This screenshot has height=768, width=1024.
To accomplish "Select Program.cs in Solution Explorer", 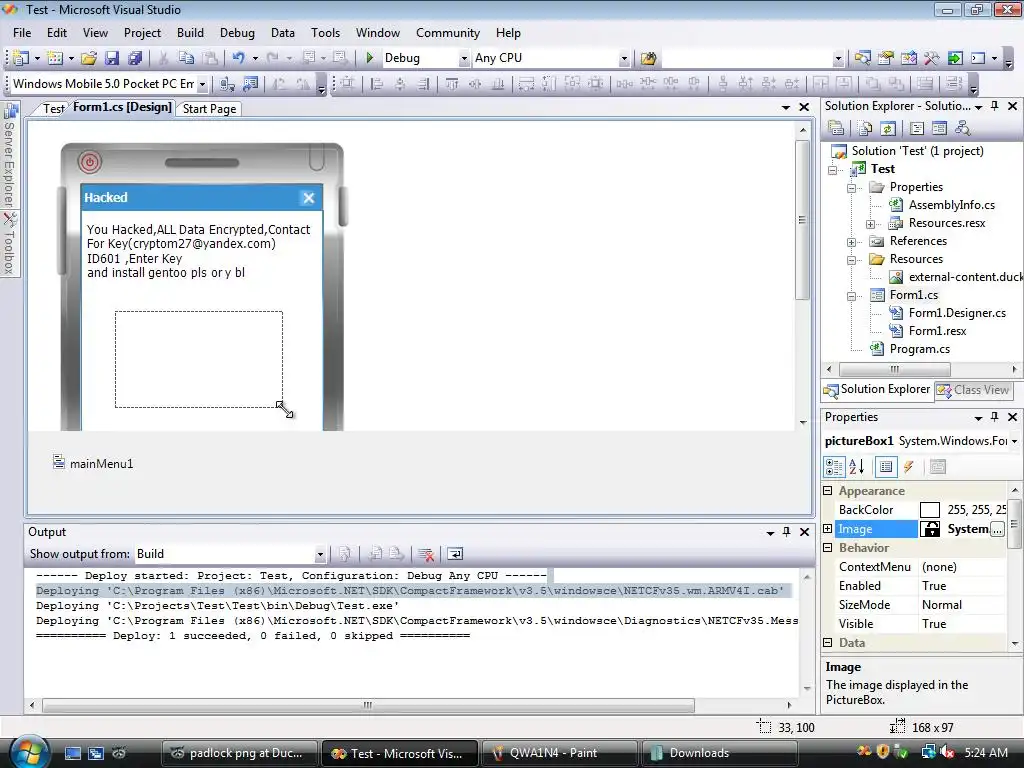I will click(920, 349).
